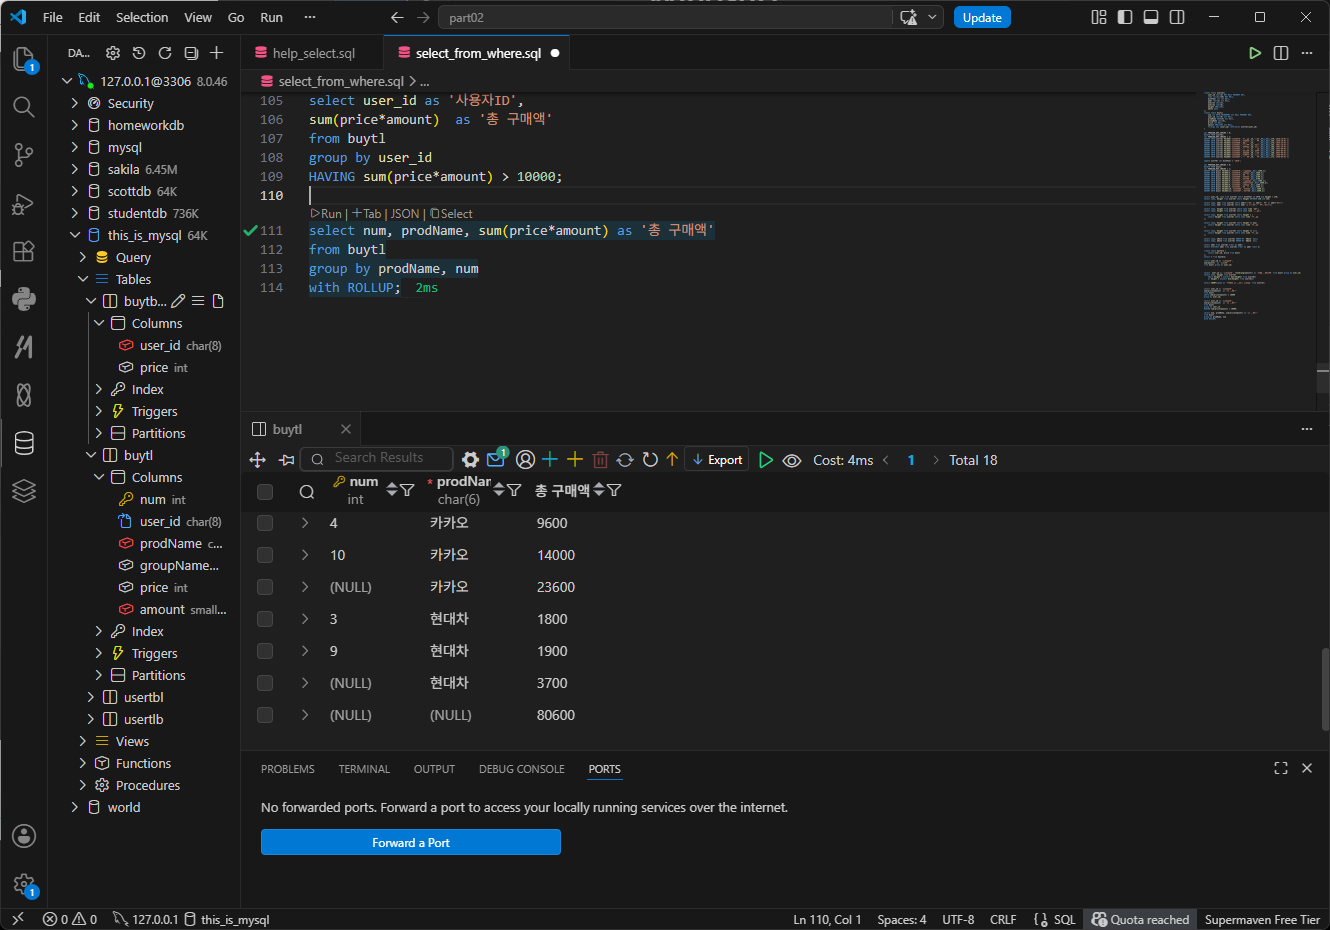Open the Run menu
This screenshot has height=930, width=1330.
[271, 17]
